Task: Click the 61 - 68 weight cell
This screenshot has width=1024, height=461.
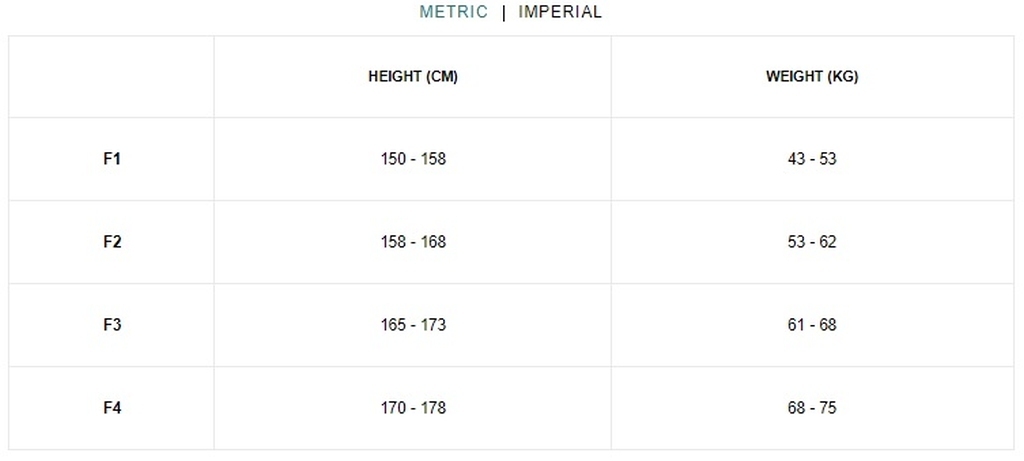Action: pos(812,325)
